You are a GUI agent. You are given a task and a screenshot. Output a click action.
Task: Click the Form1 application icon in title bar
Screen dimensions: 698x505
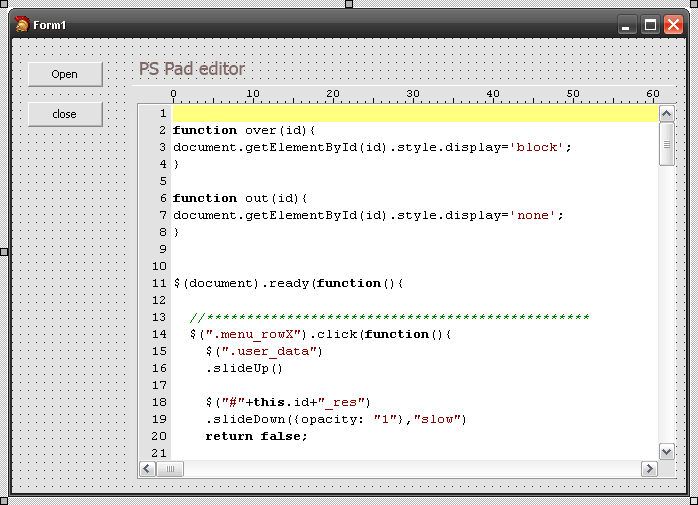coord(22,24)
